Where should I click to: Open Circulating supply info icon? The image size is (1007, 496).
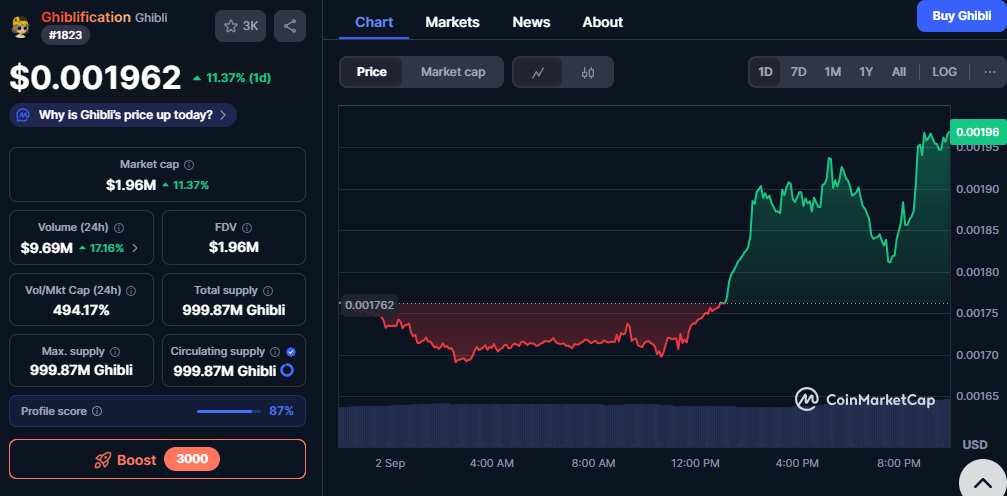(275, 351)
